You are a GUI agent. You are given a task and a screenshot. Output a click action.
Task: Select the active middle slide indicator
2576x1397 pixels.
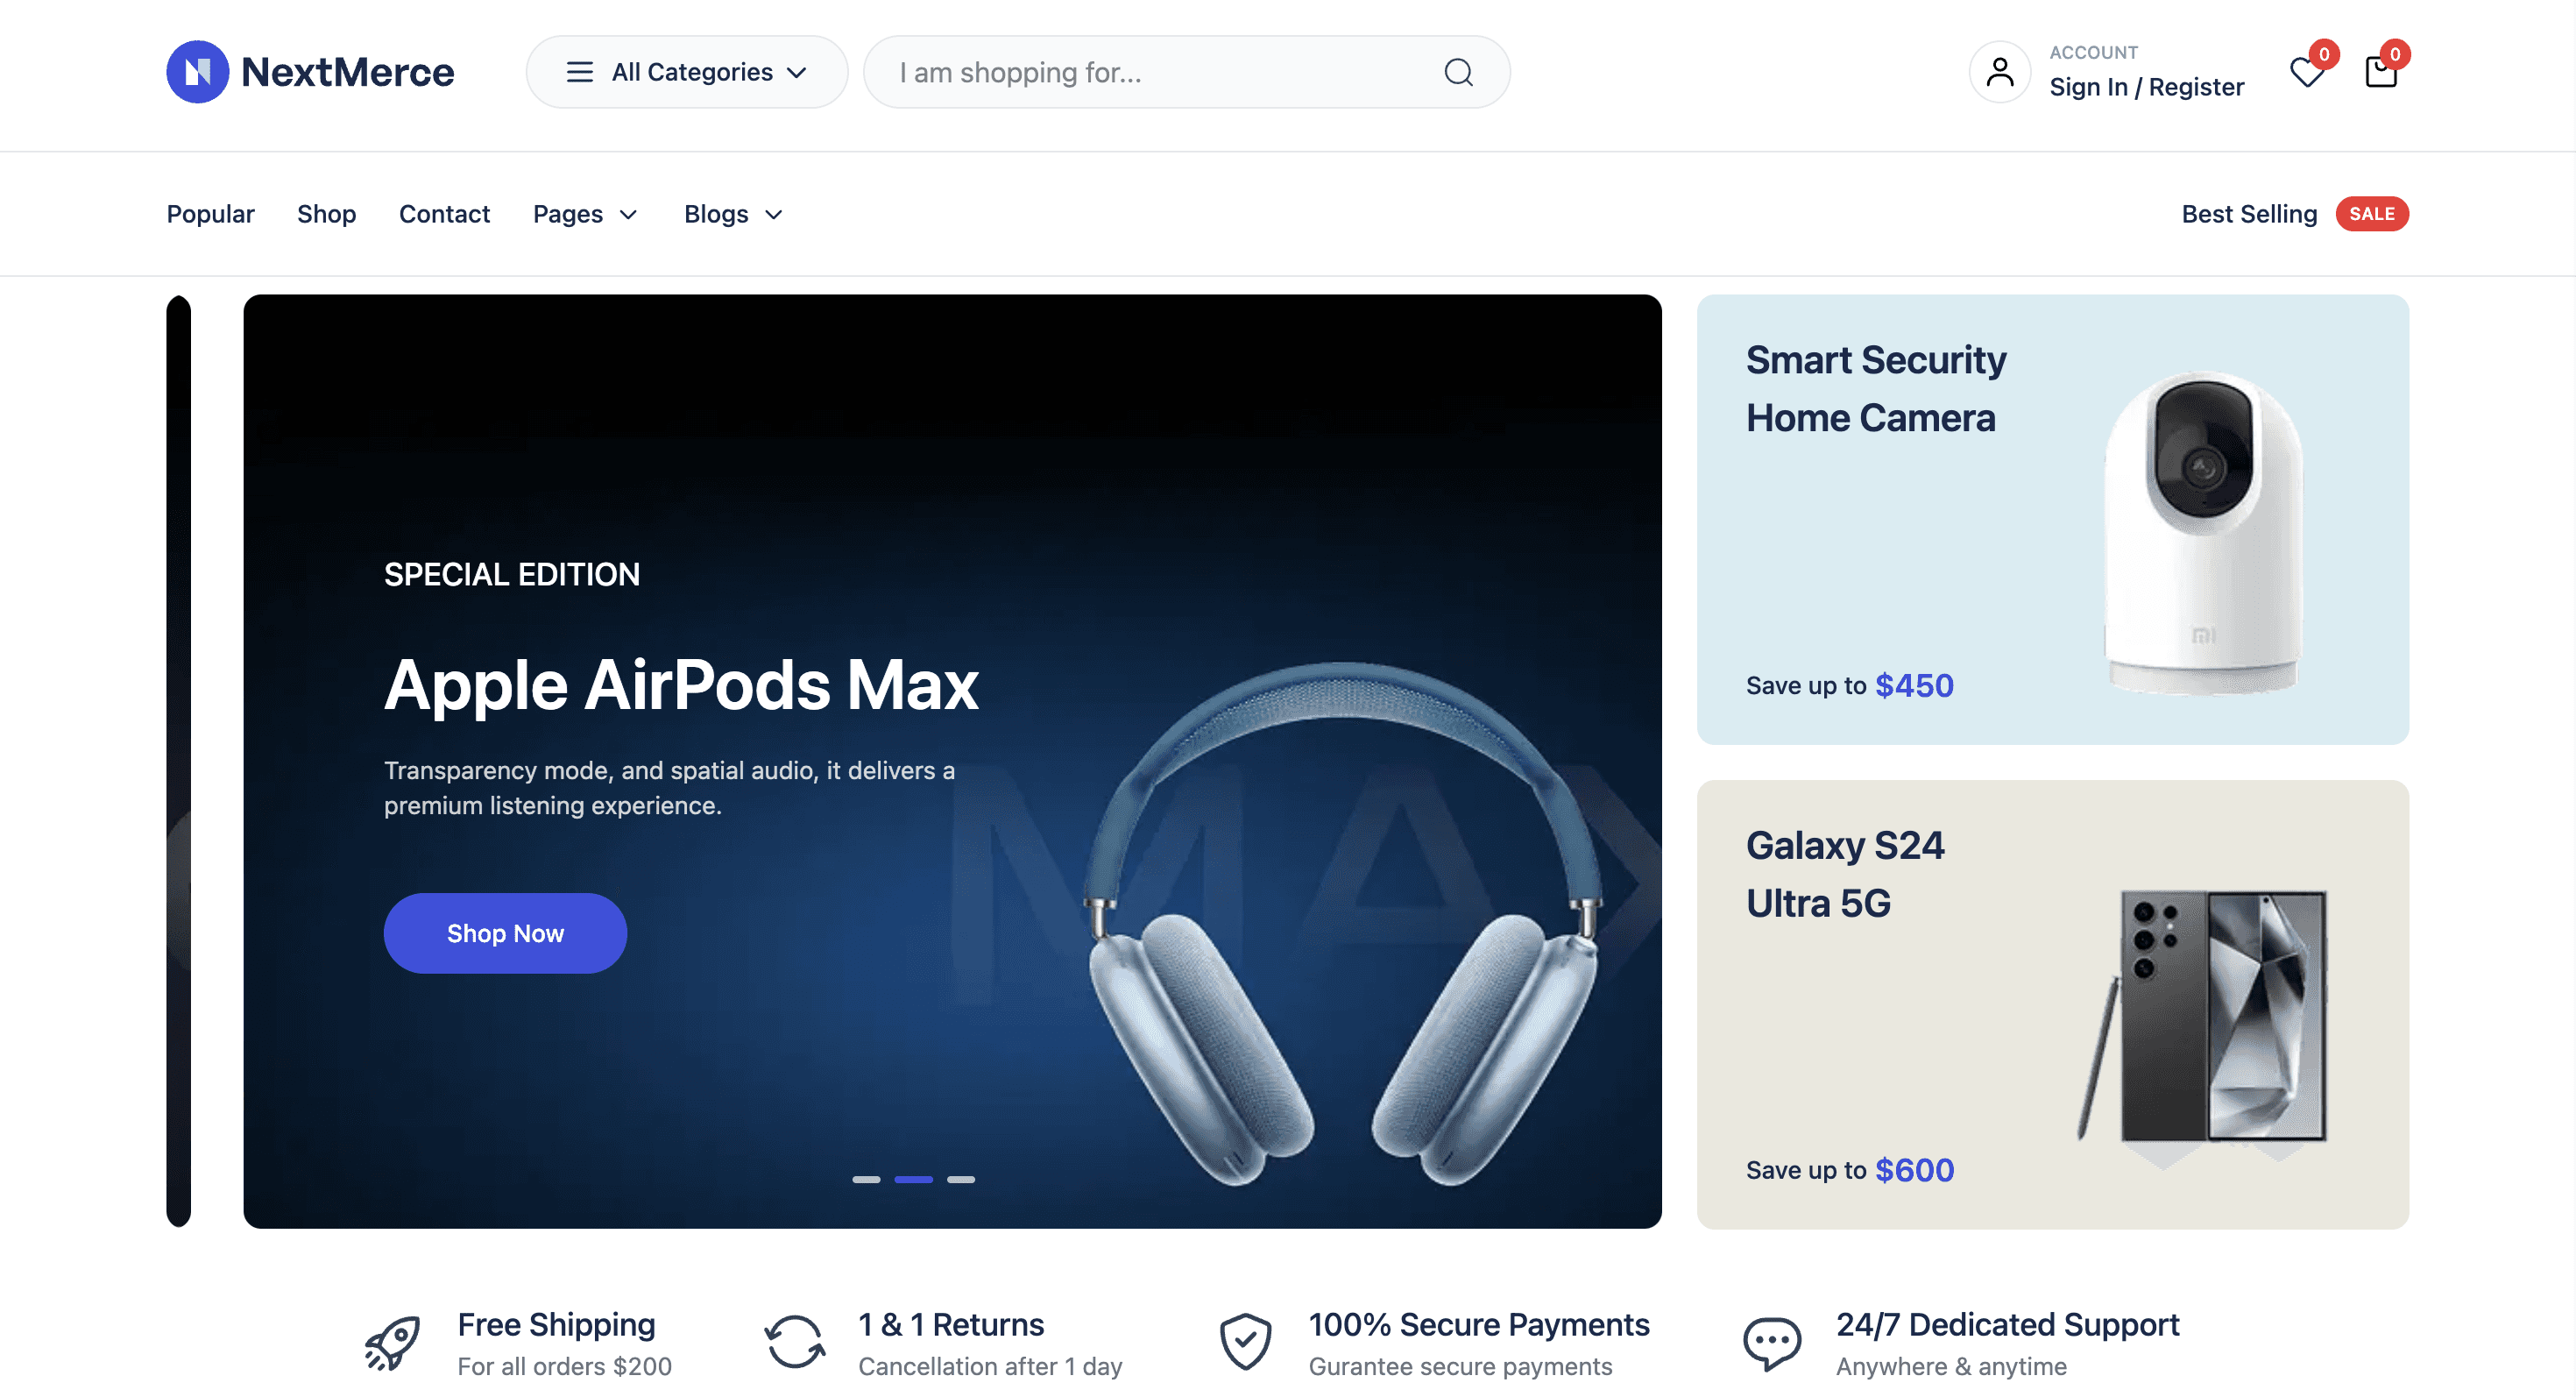point(913,1180)
